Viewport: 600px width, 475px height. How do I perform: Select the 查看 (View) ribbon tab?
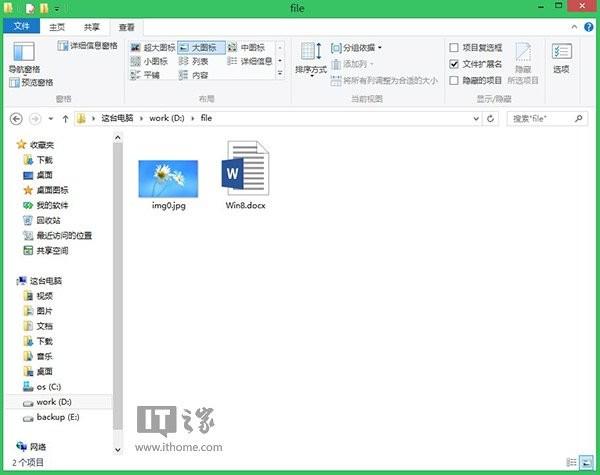pos(127,27)
